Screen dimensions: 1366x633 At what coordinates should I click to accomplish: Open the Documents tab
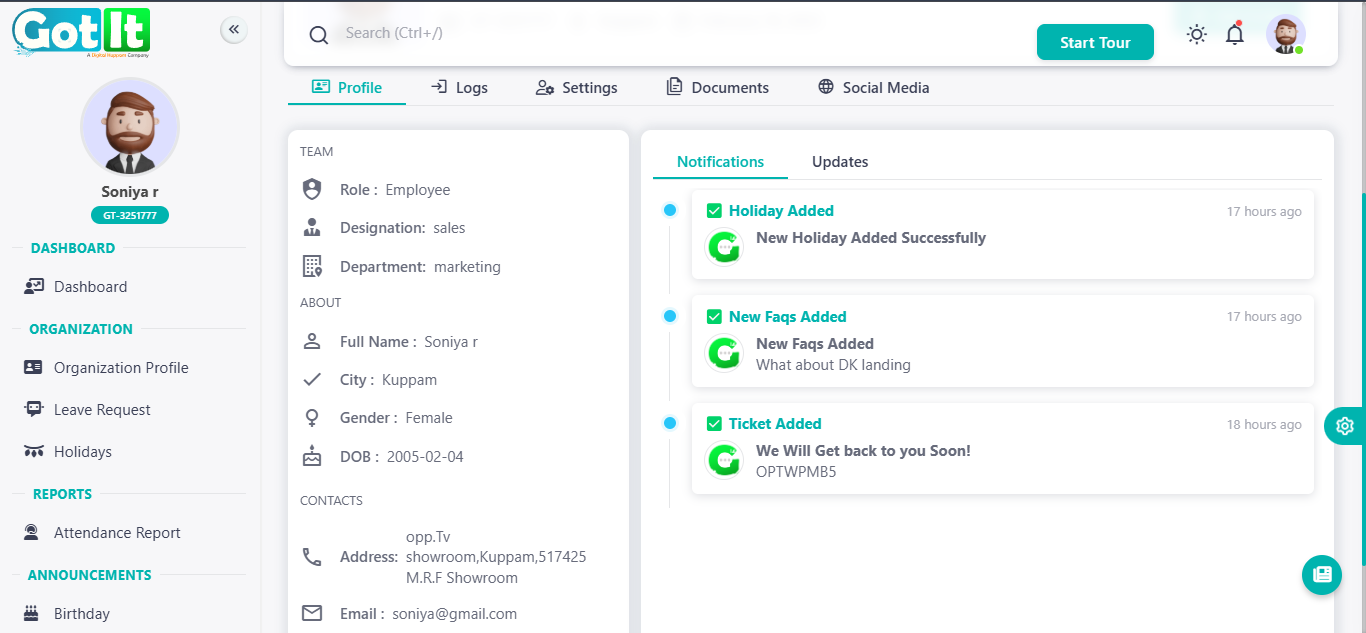tap(717, 87)
